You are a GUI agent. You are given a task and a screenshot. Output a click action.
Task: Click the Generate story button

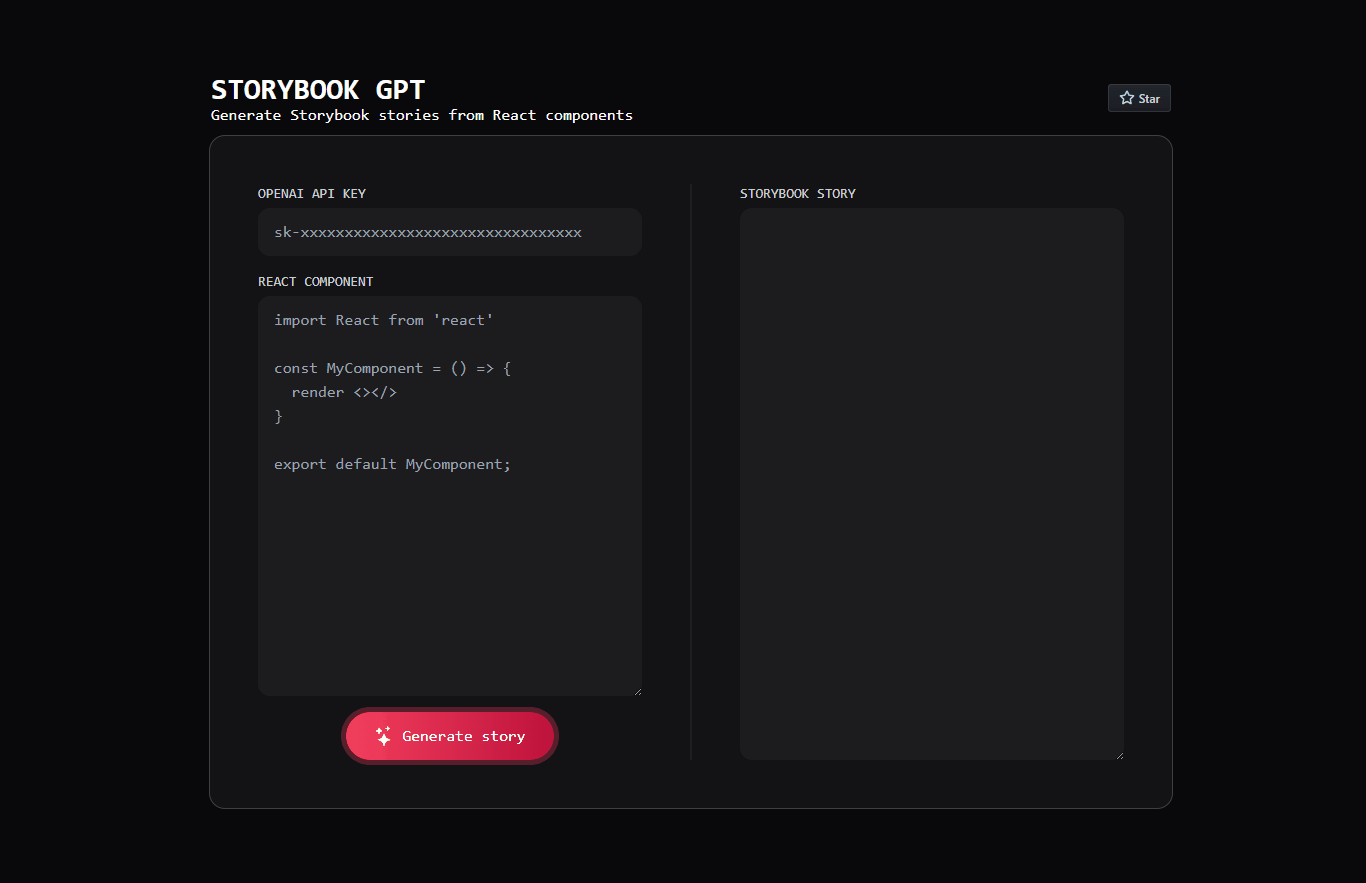tap(450, 736)
